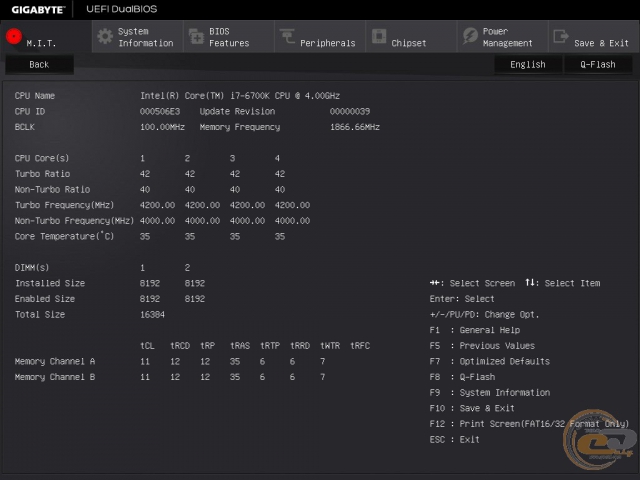Click ESC Exit hint

tap(454, 440)
